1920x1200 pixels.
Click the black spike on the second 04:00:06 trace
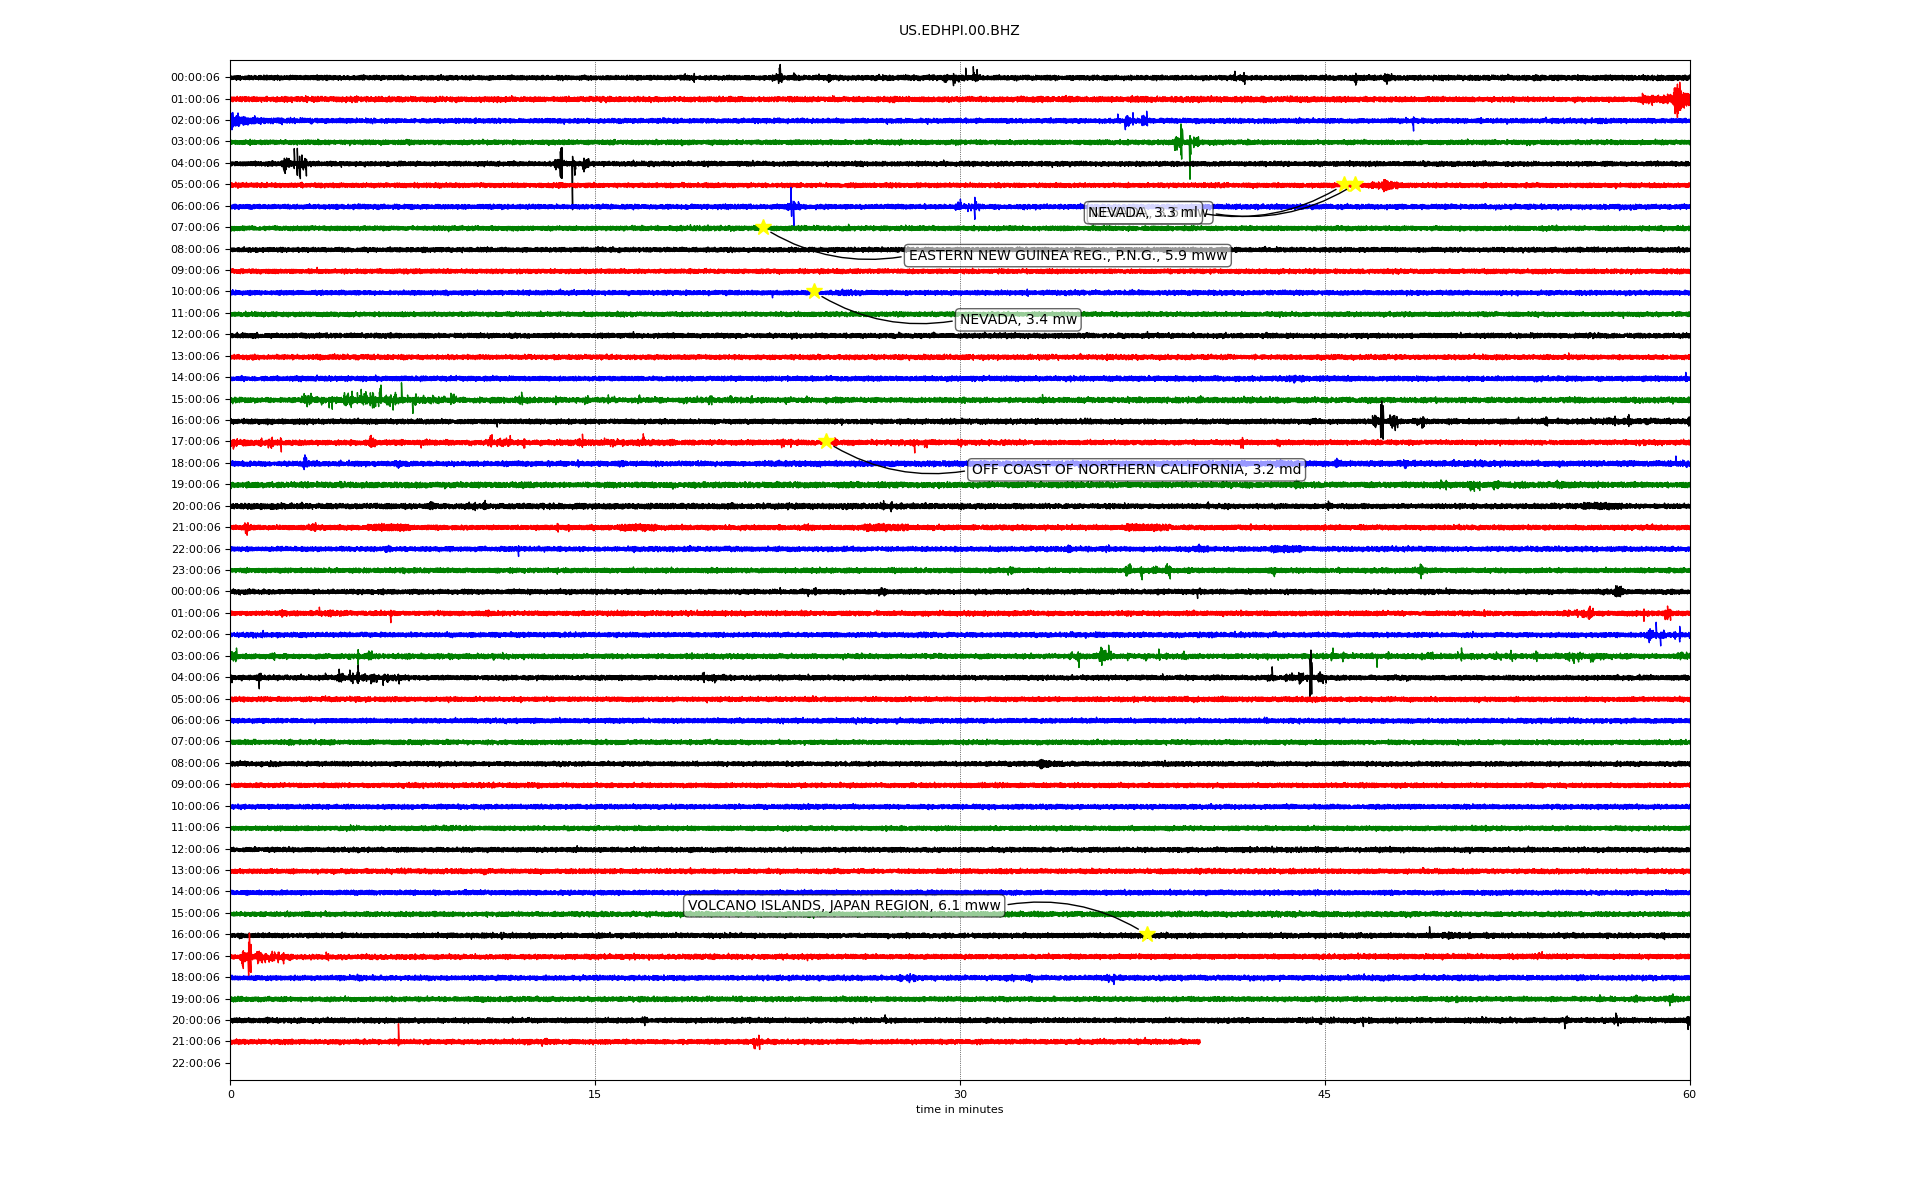point(1310,676)
